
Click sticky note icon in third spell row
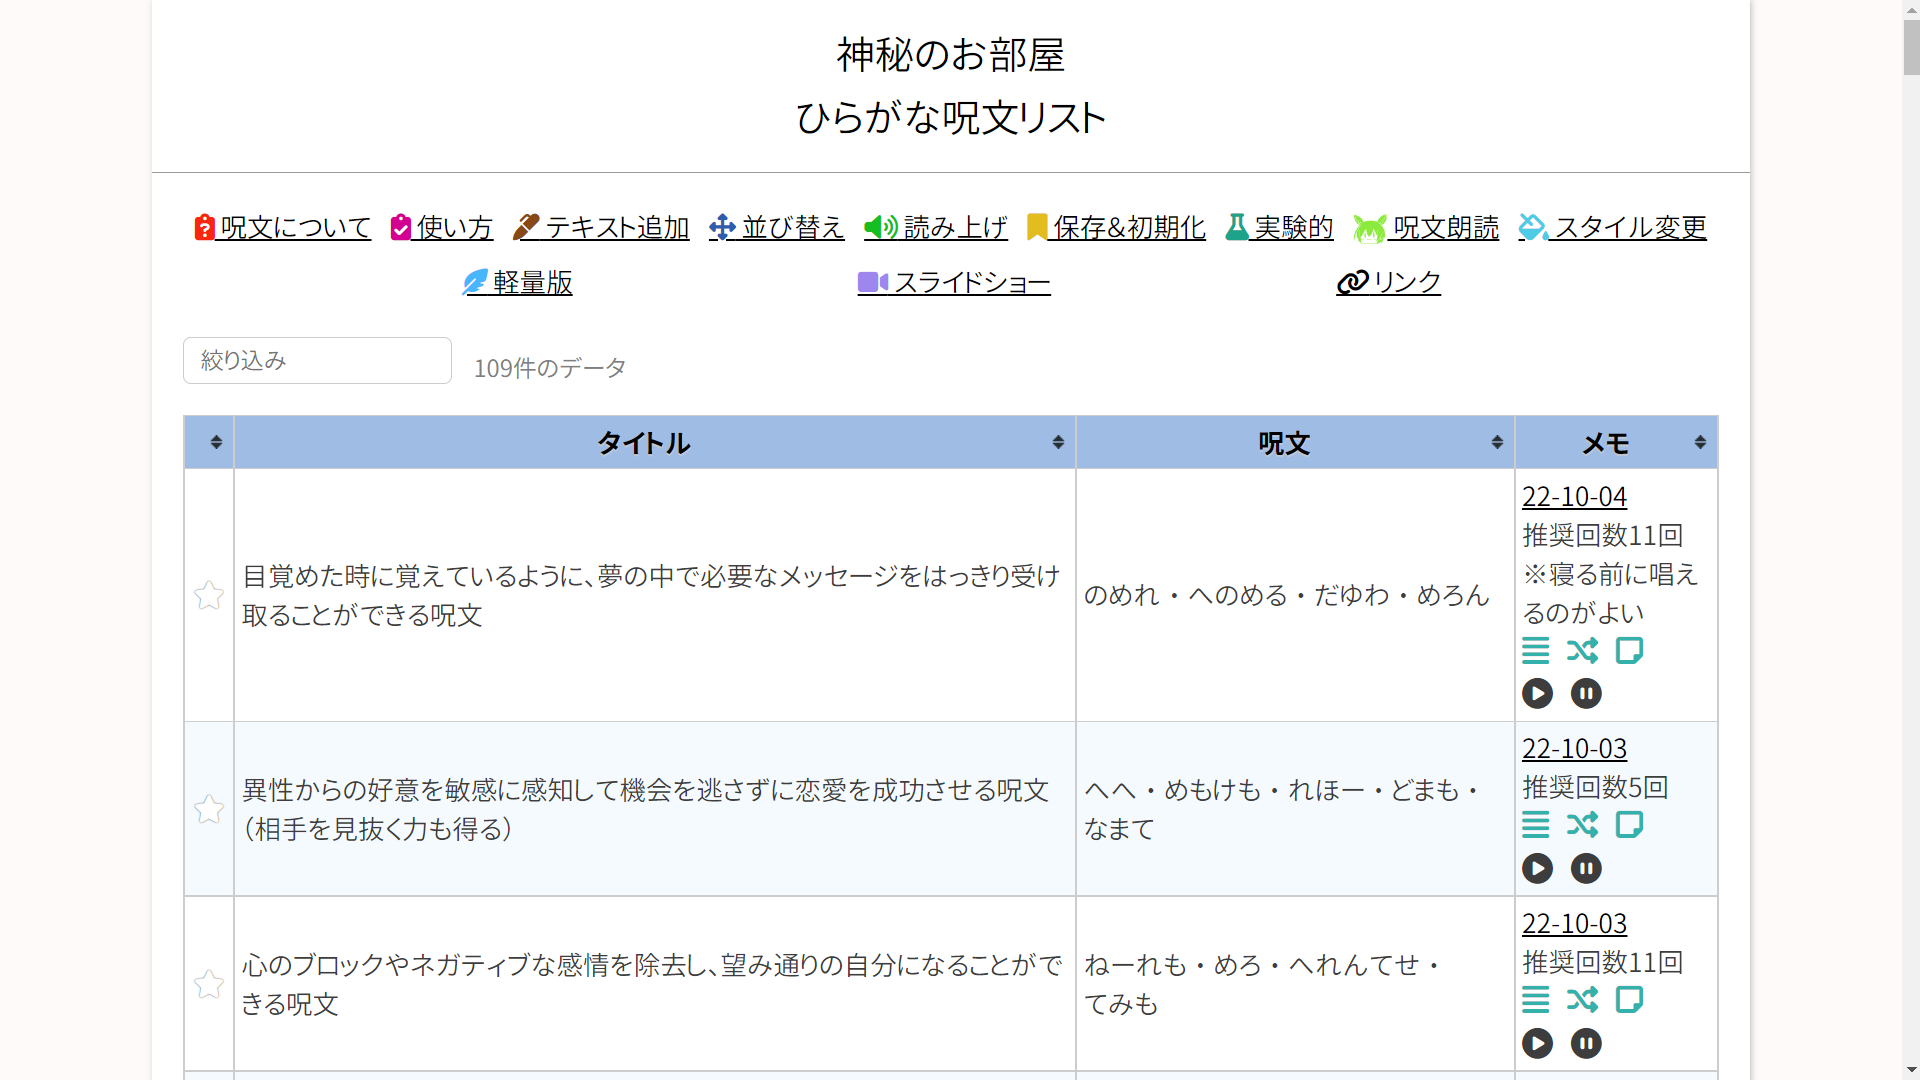1629,1000
